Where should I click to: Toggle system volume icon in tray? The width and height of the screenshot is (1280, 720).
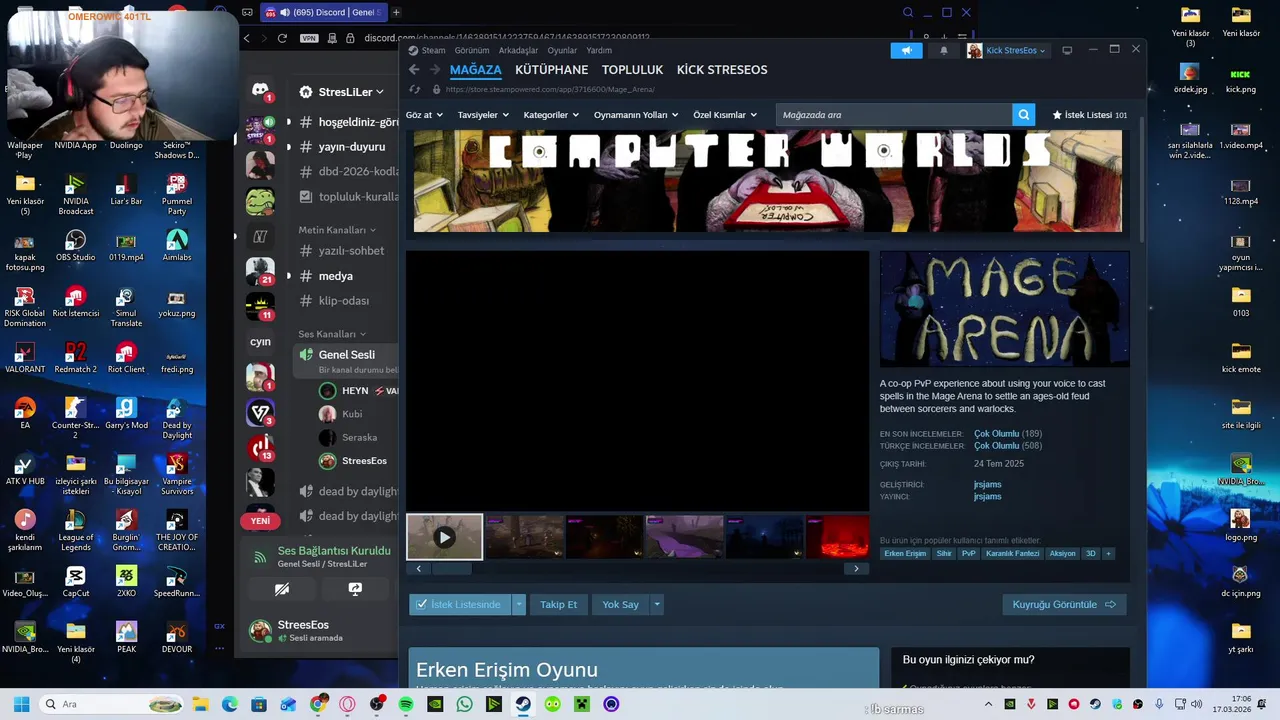[1196, 704]
